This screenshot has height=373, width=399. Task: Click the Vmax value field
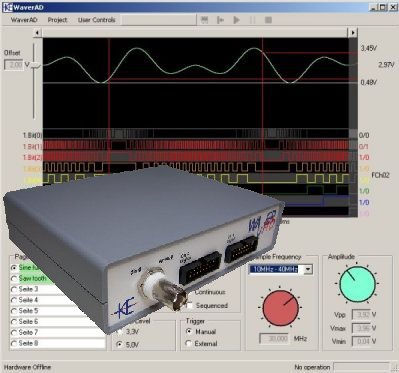pyautogui.click(x=361, y=328)
